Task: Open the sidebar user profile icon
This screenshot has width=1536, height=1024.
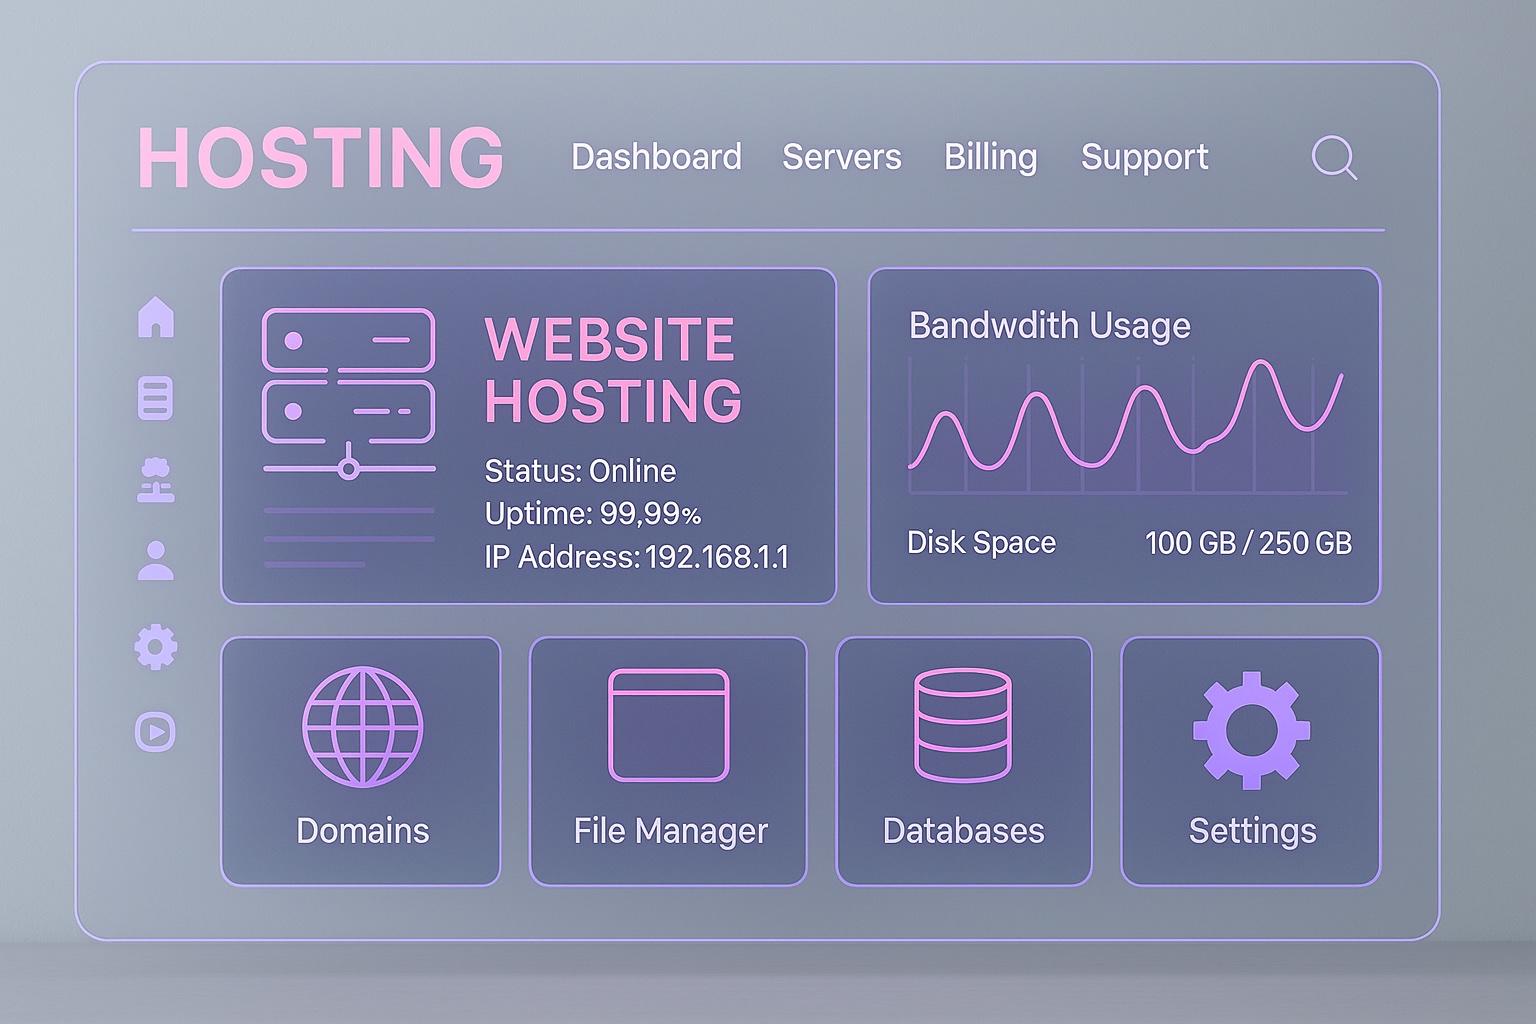Action: pos(155,561)
